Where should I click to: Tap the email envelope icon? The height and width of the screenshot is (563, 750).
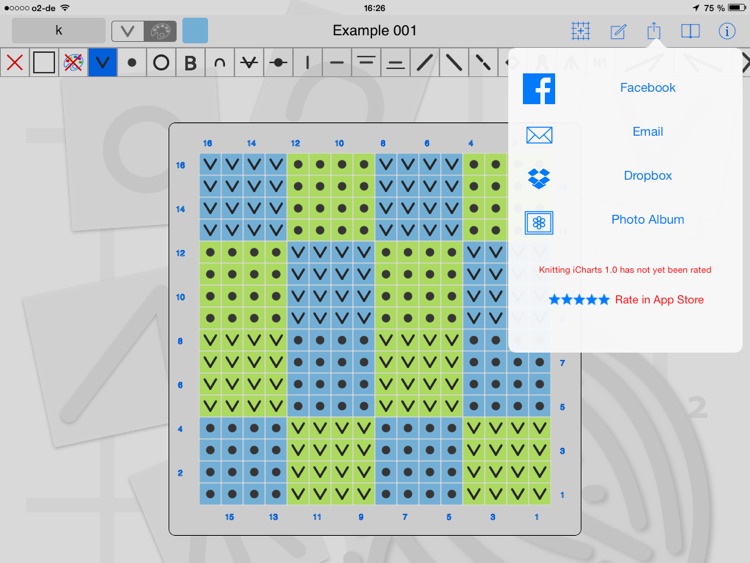539,135
